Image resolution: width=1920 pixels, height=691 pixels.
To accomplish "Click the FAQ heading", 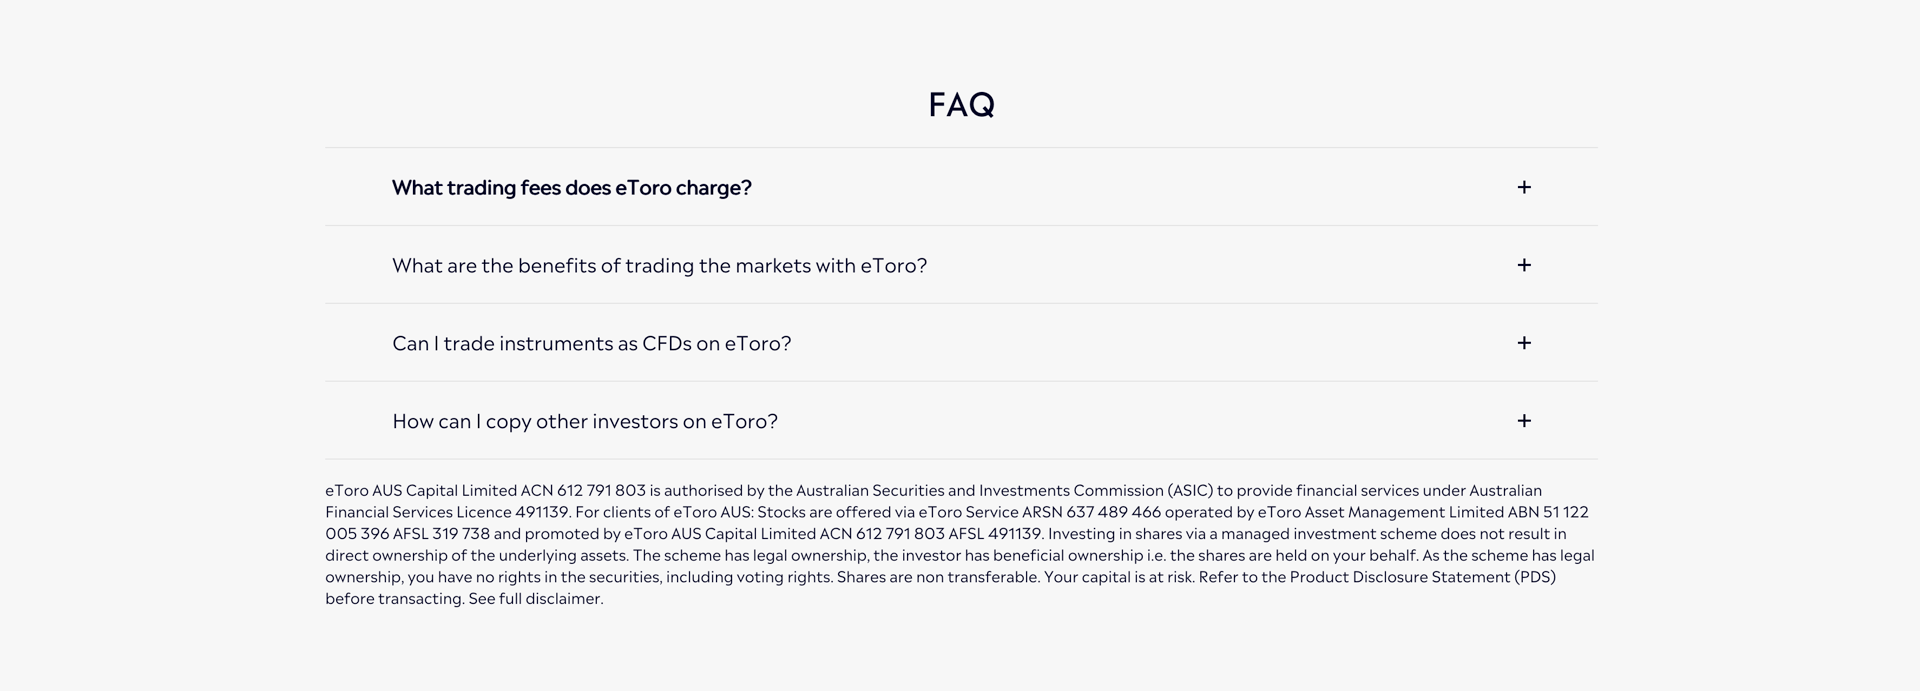I will click(x=961, y=105).
